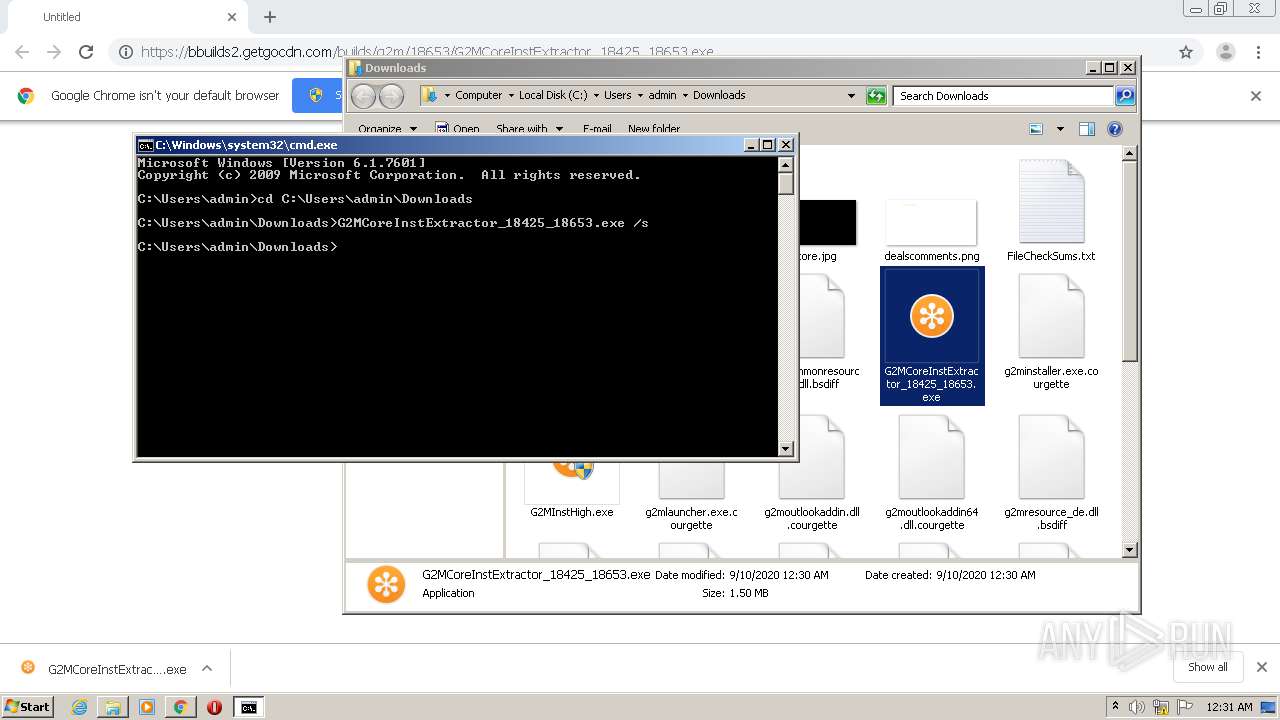The image size is (1280, 720).
Task: Open download item options chevron
Action: [x=207, y=668]
